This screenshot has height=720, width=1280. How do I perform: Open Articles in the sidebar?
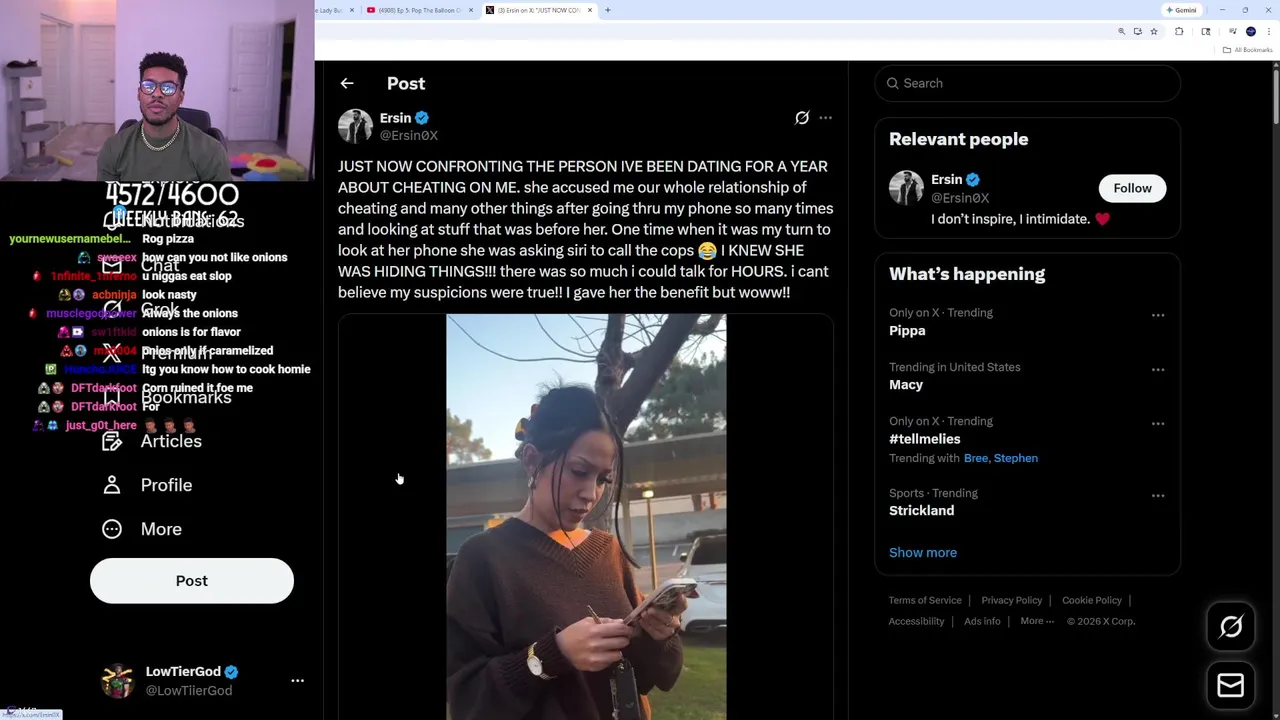point(152,441)
